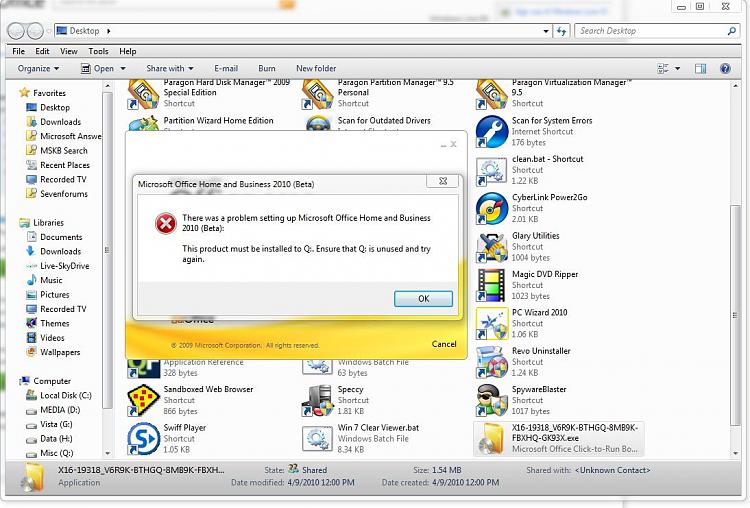750x508 pixels.
Task: Click the Search Desktop field
Action: point(651,31)
